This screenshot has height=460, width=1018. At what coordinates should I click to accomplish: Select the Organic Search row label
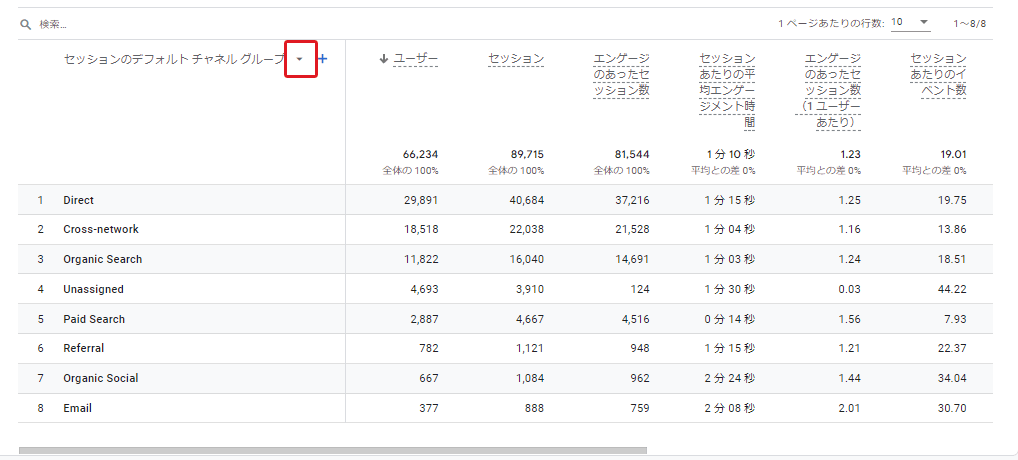[103, 260]
